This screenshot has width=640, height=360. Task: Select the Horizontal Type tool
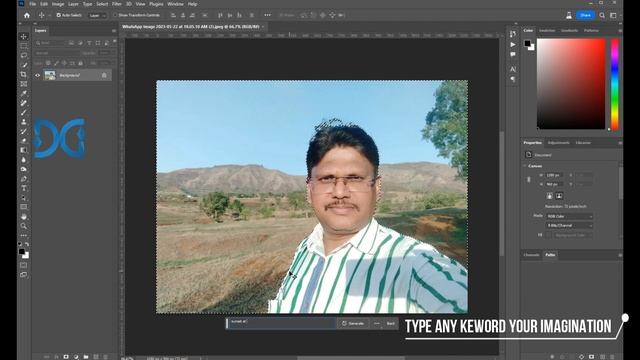[24, 188]
